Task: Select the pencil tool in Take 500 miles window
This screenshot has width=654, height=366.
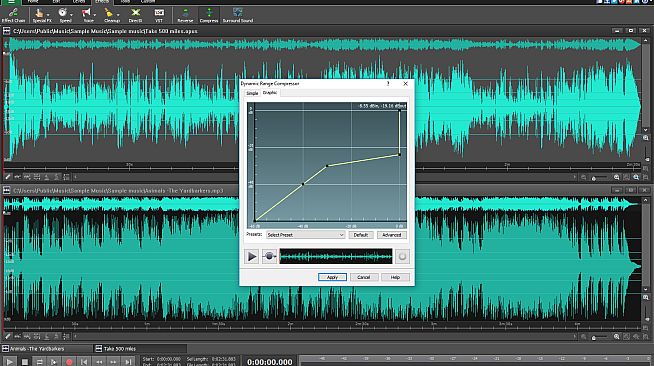Action: pyautogui.click(x=8, y=177)
